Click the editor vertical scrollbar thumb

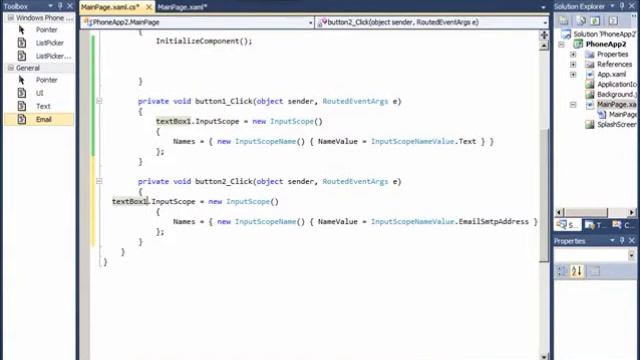point(544,195)
